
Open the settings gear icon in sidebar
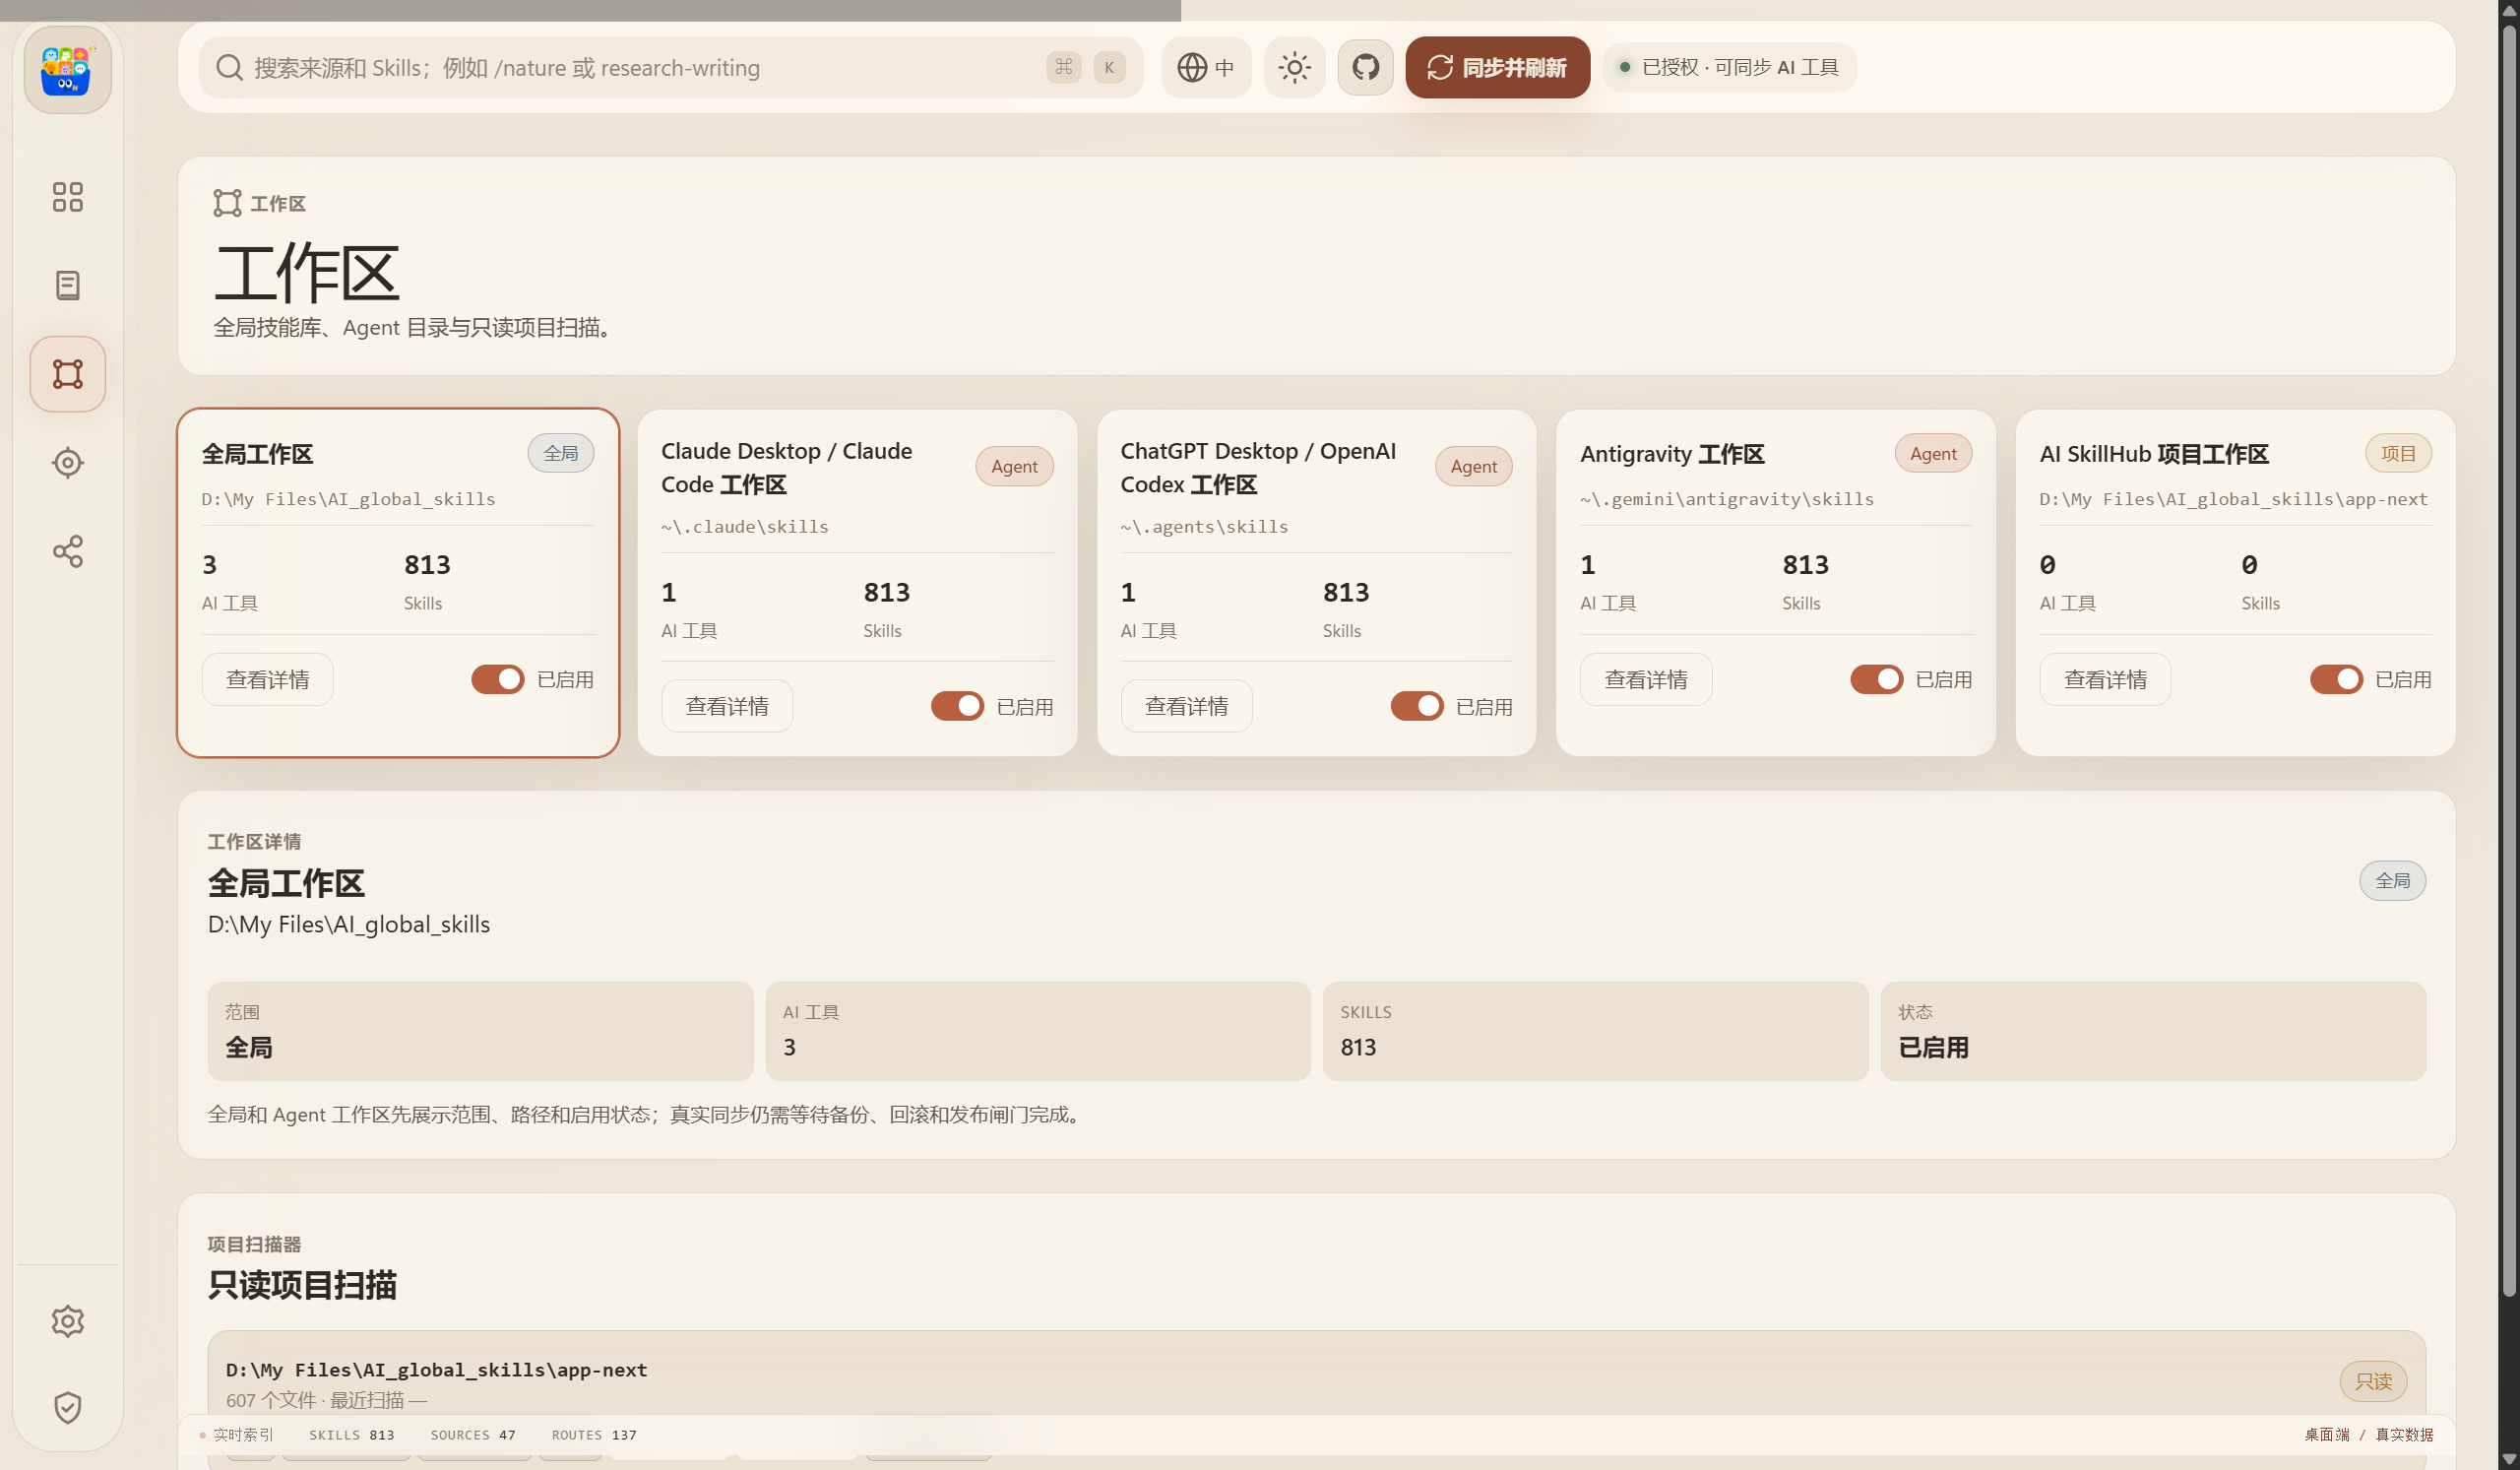[67, 1321]
